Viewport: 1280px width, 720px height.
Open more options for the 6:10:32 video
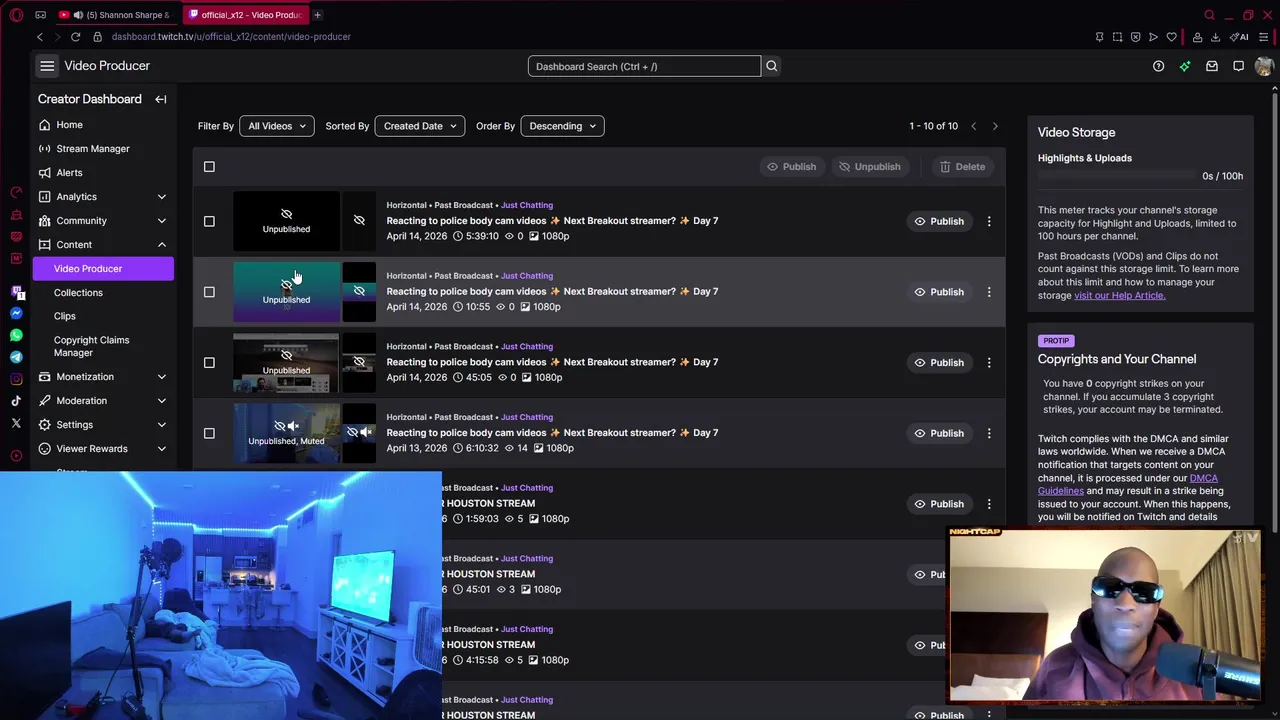tap(989, 433)
